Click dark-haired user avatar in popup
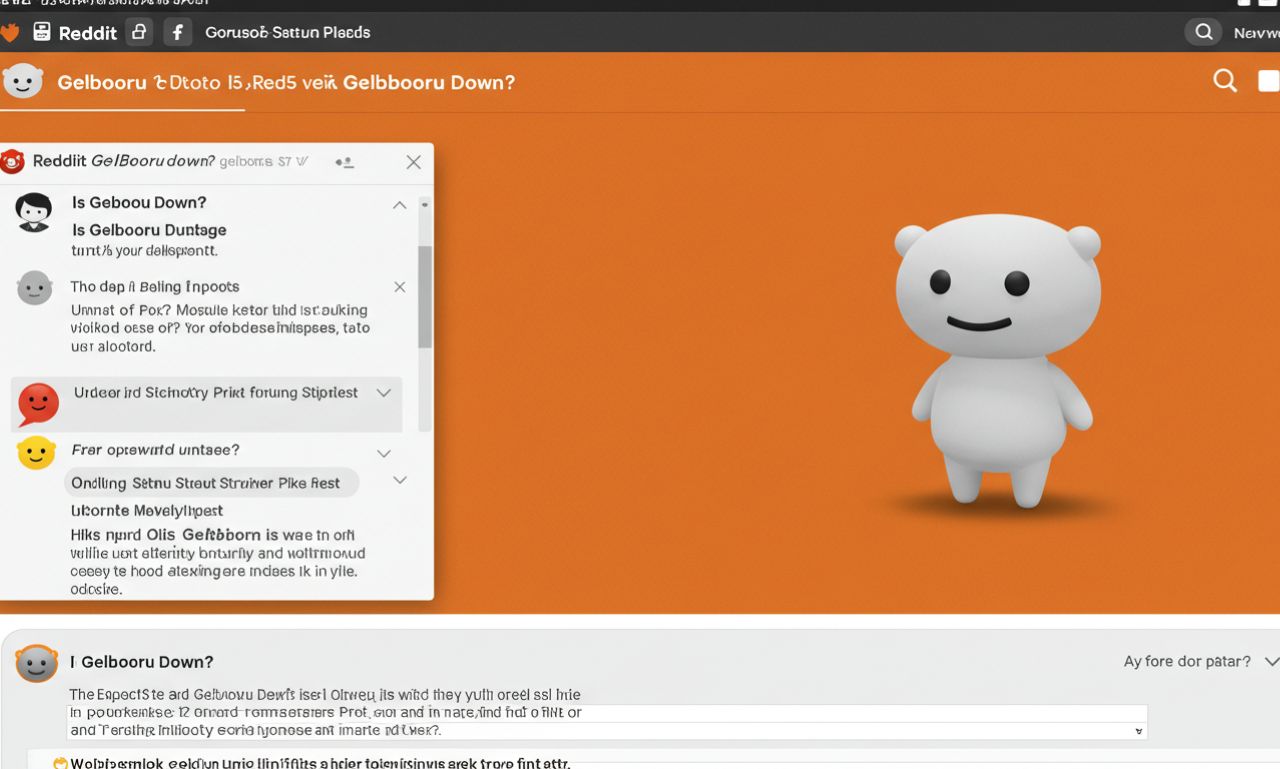This screenshot has width=1280, height=769. click(34, 212)
